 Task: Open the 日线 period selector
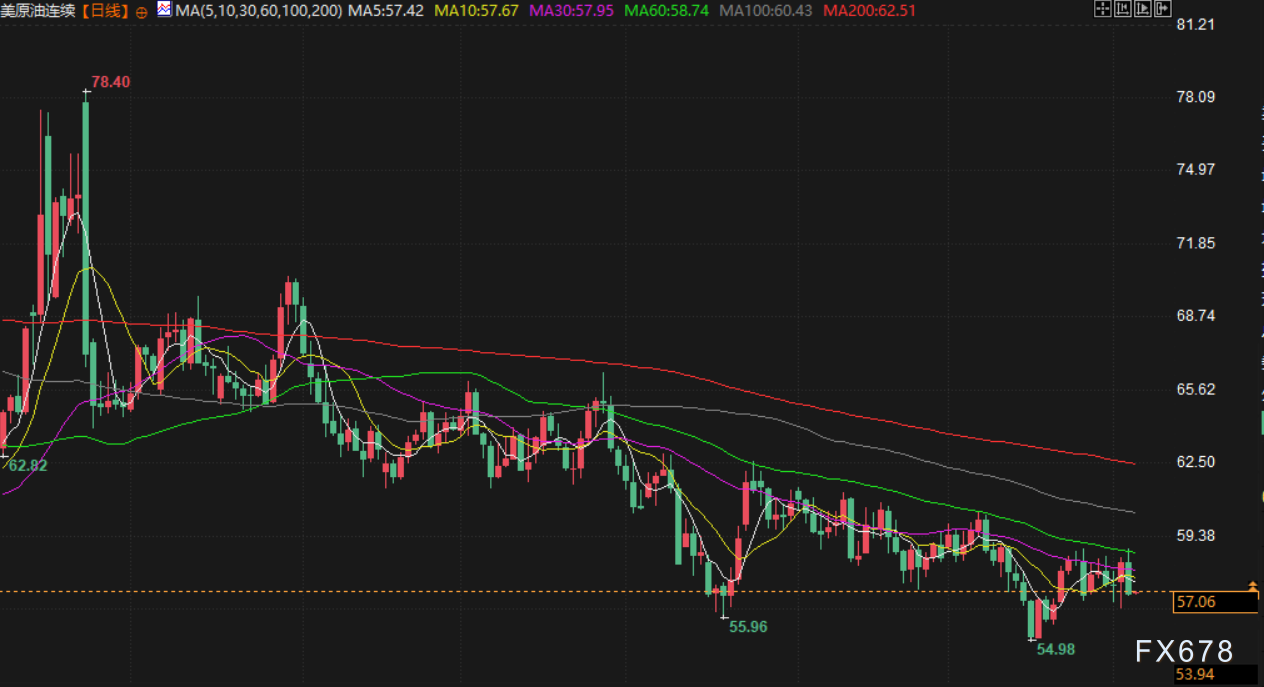(x=104, y=11)
